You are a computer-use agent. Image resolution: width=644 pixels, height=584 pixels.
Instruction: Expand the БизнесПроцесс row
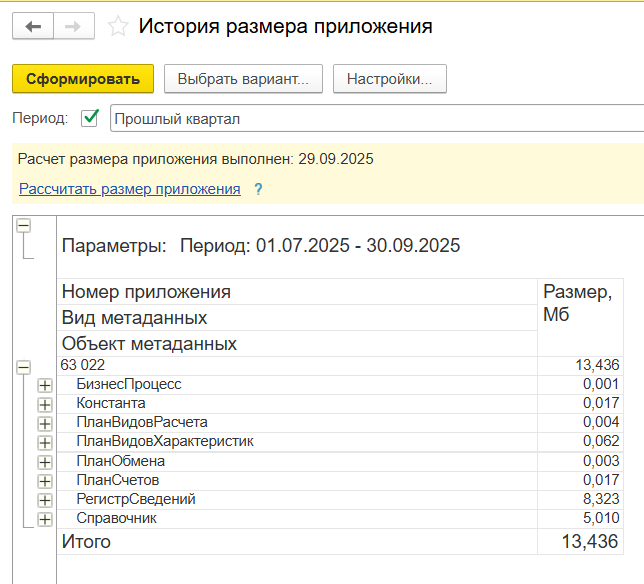click(44, 385)
